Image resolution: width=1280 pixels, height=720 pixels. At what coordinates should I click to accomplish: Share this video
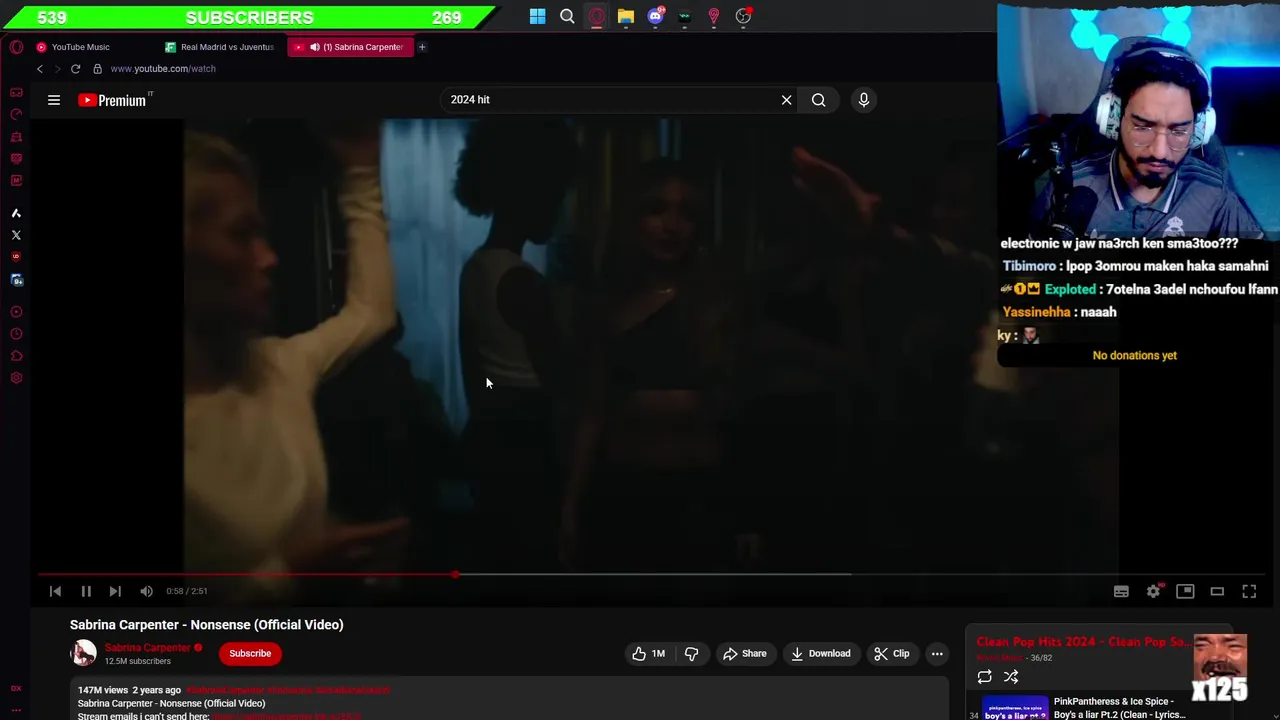click(x=744, y=654)
